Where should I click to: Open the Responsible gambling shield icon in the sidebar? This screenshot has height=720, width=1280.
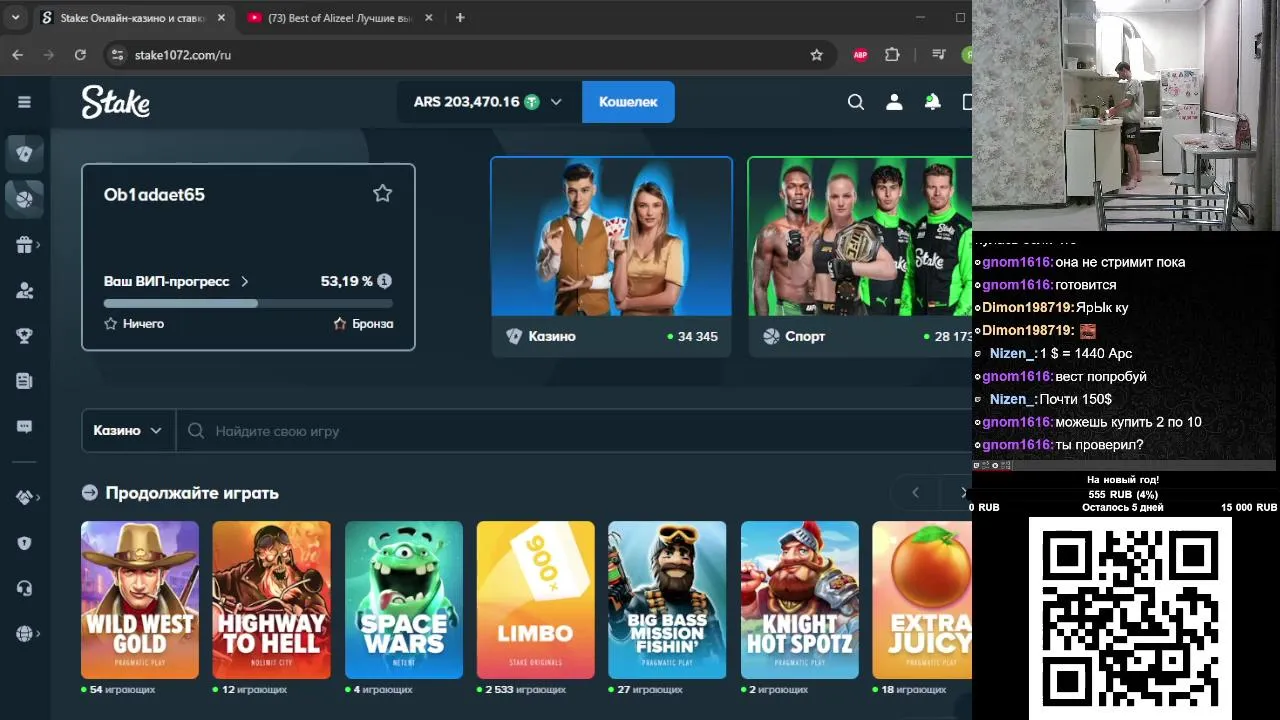coord(25,543)
